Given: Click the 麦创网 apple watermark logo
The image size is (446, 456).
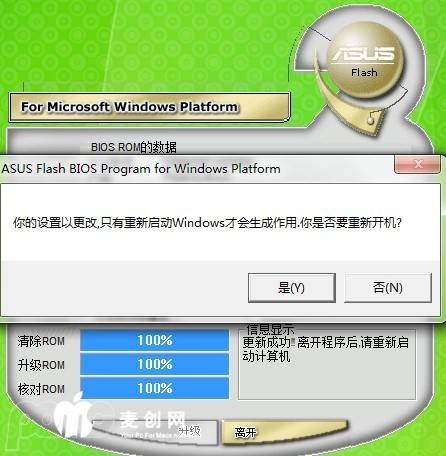Looking at the screenshot, I should coord(74,415).
